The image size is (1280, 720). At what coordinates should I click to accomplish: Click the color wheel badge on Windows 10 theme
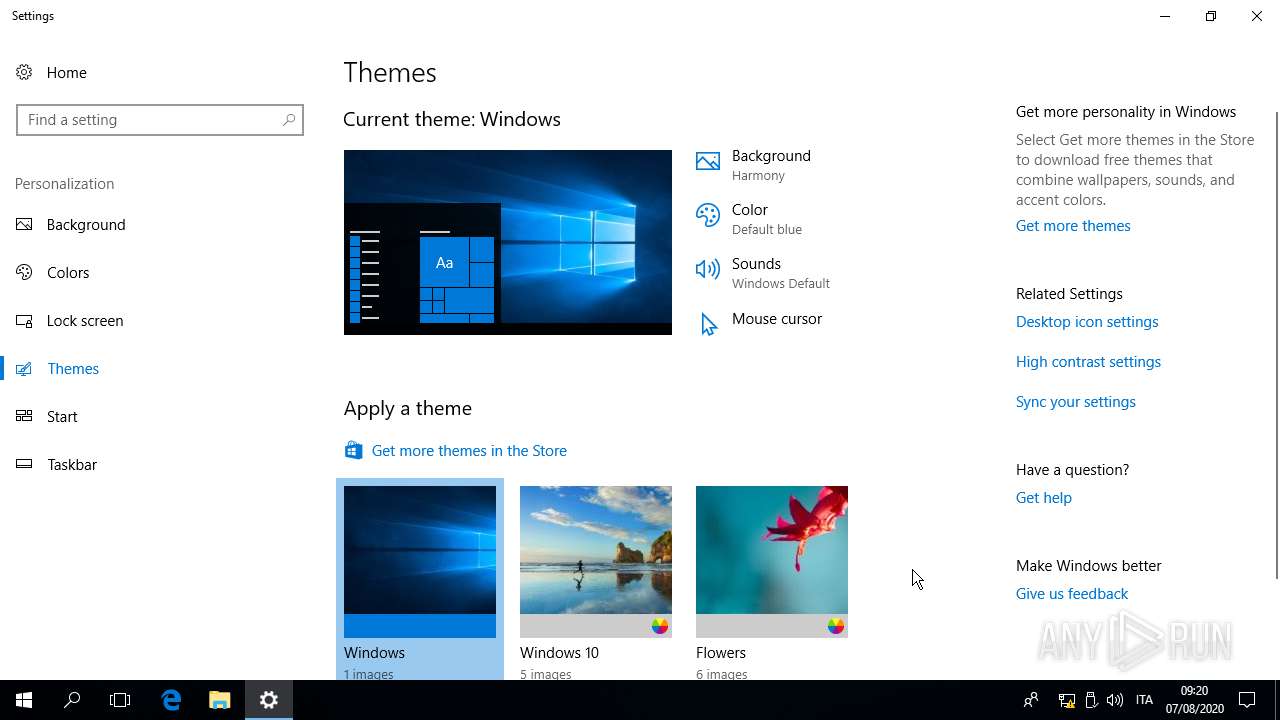click(660, 626)
